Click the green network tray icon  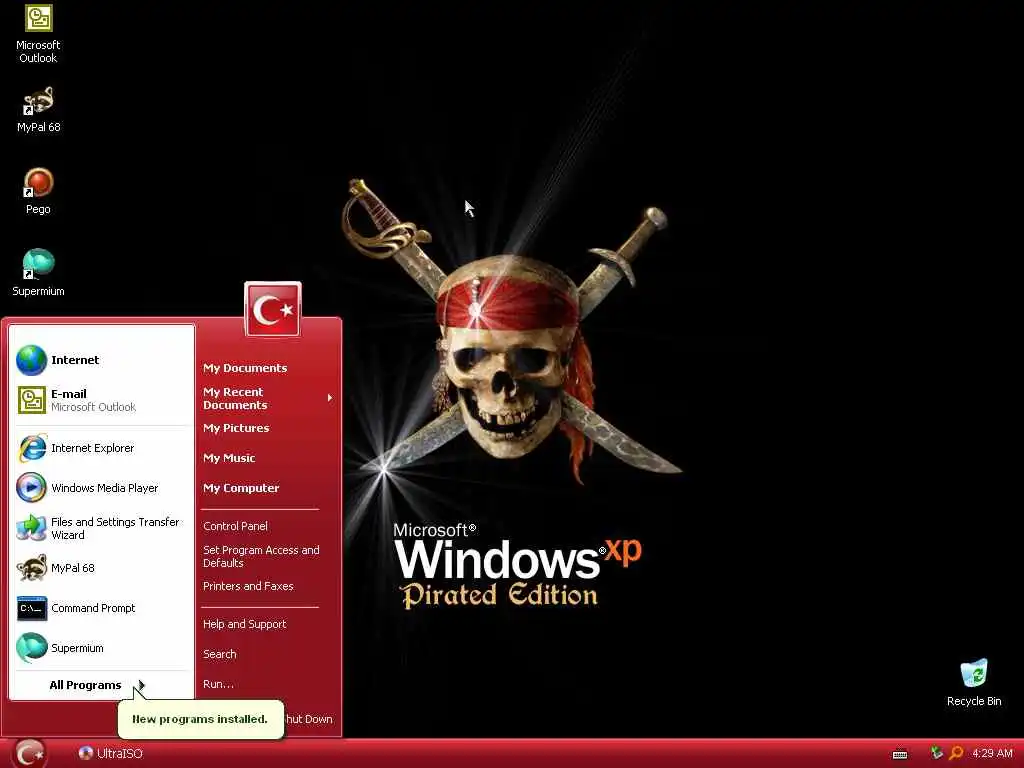click(x=936, y=753)
